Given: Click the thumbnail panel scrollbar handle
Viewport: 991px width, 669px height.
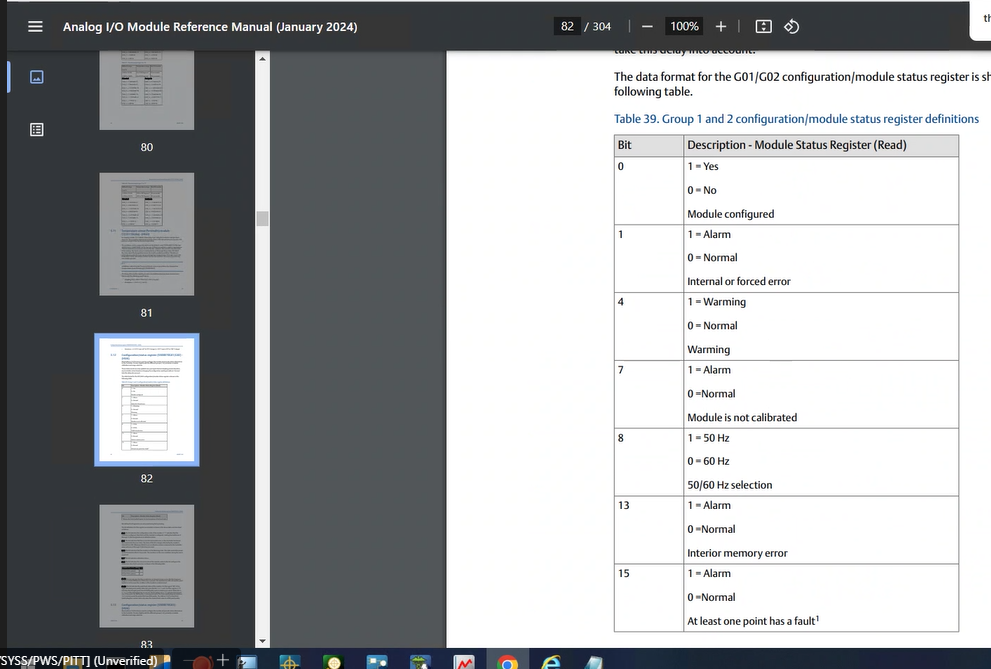Looking at the screenshot, I should 263,218.
